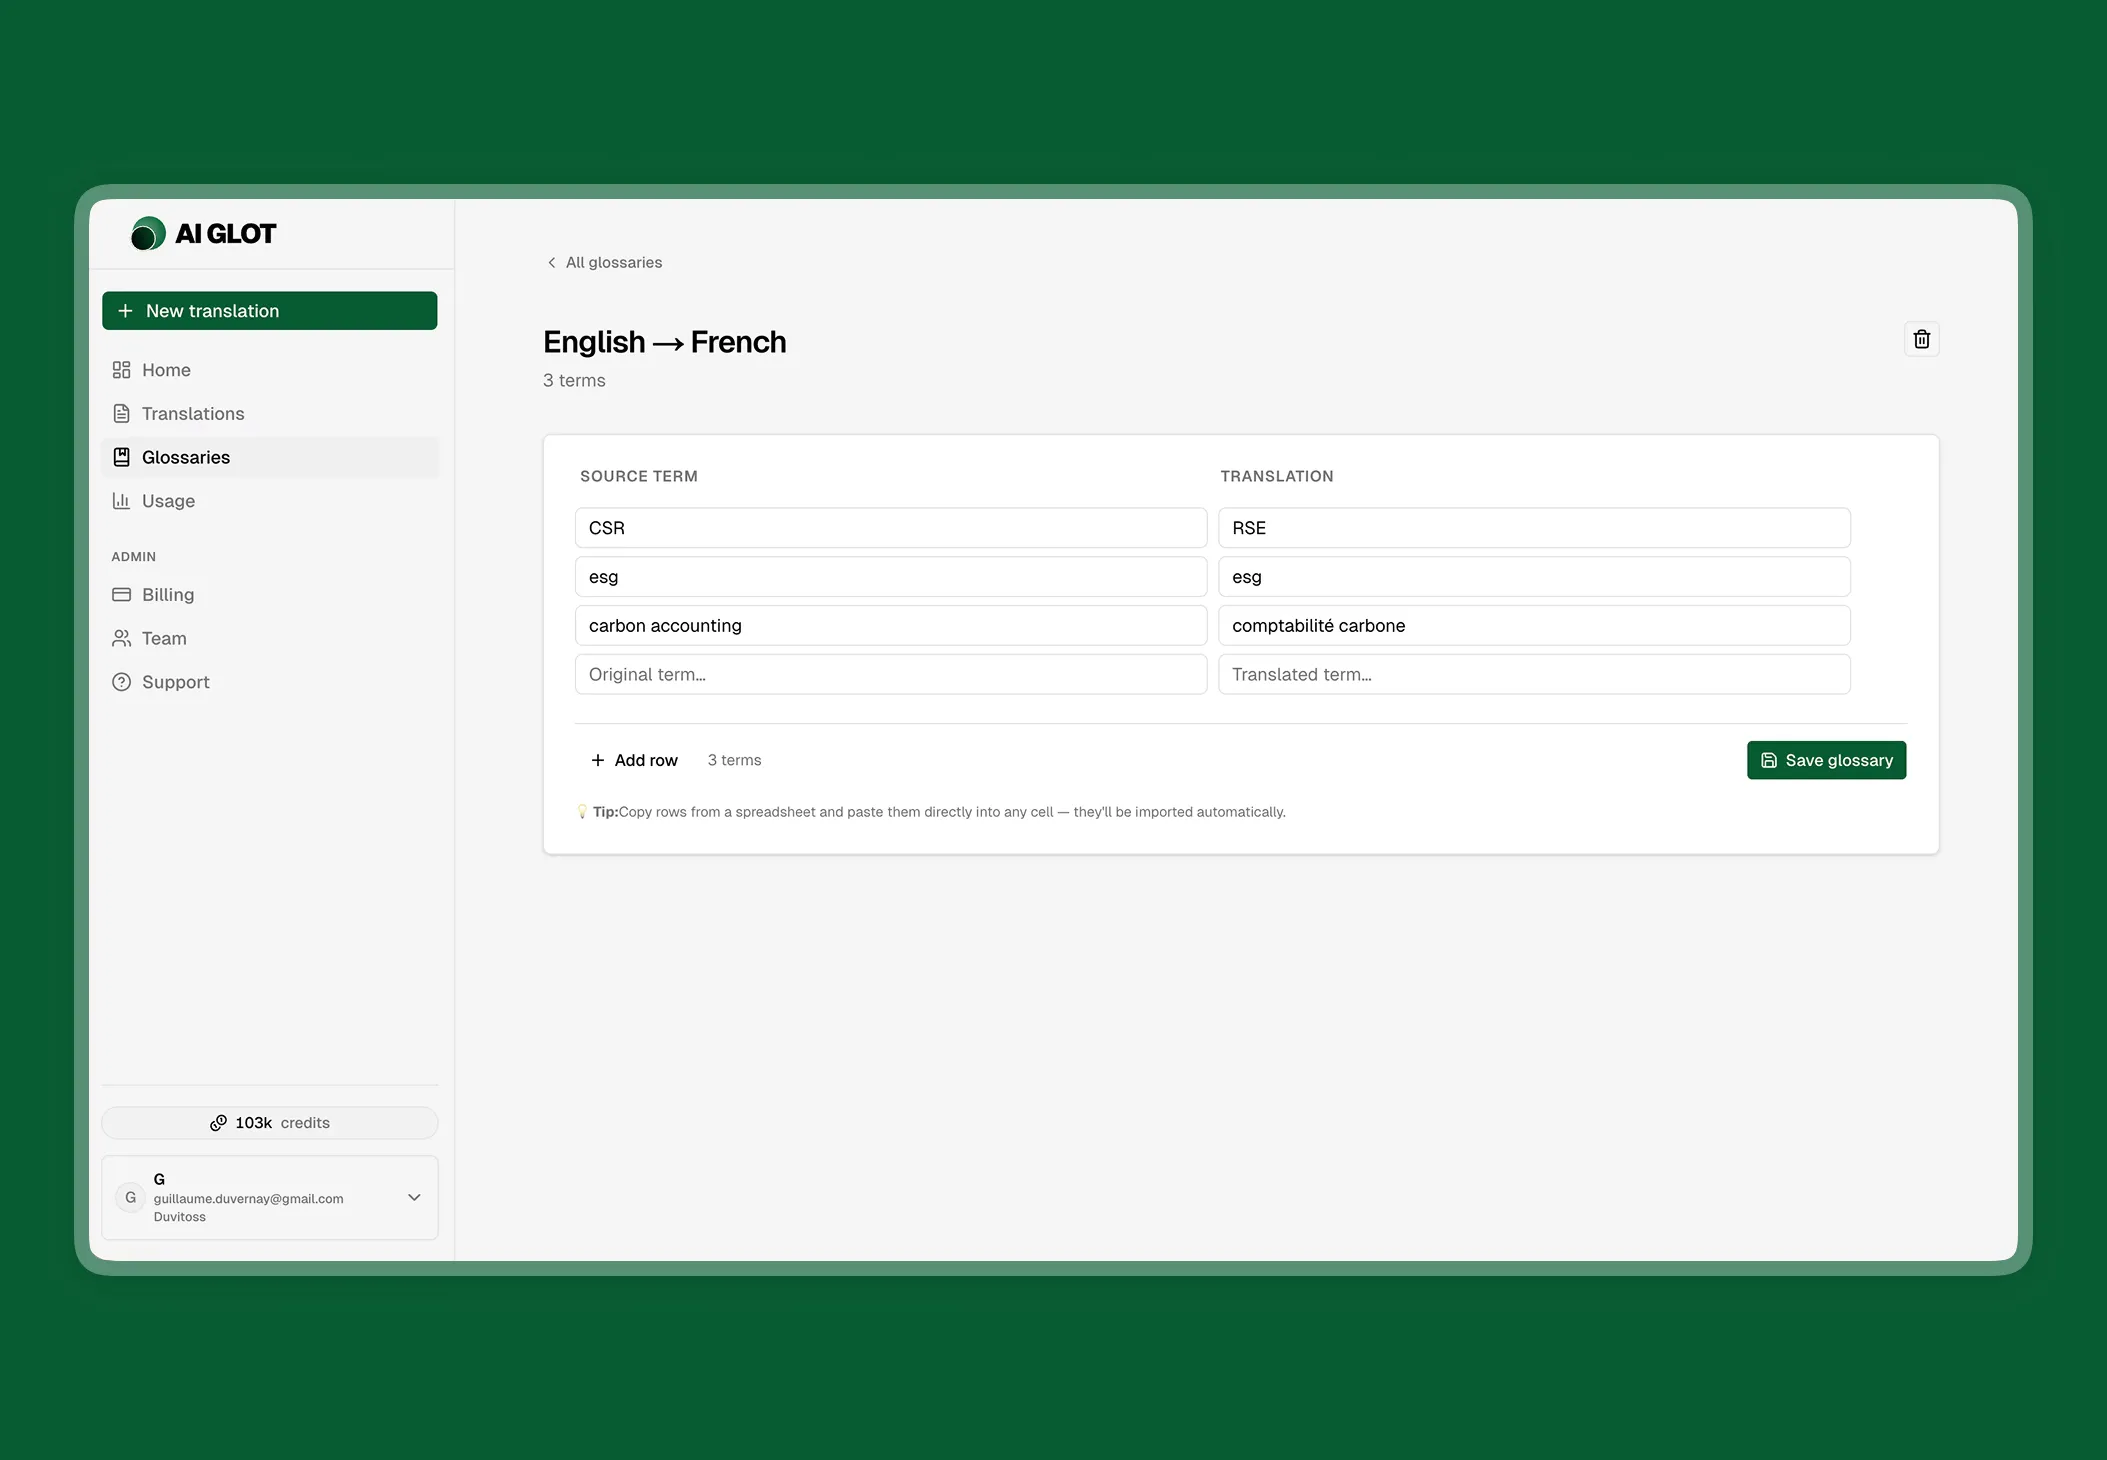Screen dimensions: 2107x1460
Task: Delete this glossary using the trash icon
Action: click(1920, 339)
